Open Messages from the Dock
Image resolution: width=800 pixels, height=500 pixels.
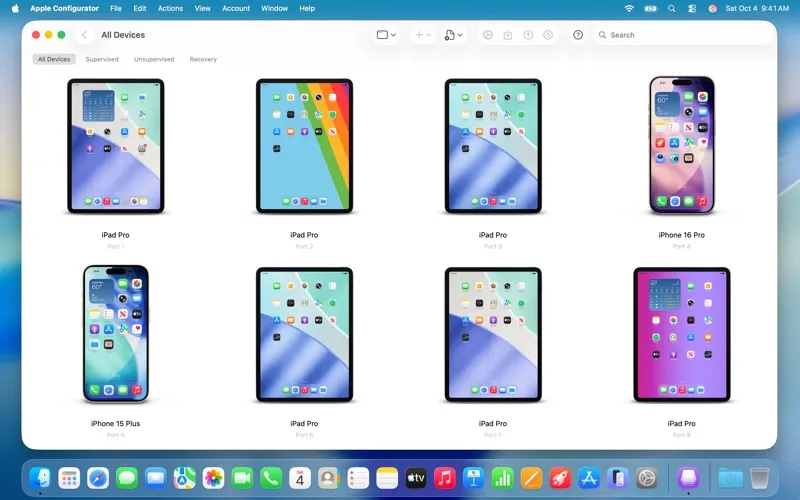127,478
